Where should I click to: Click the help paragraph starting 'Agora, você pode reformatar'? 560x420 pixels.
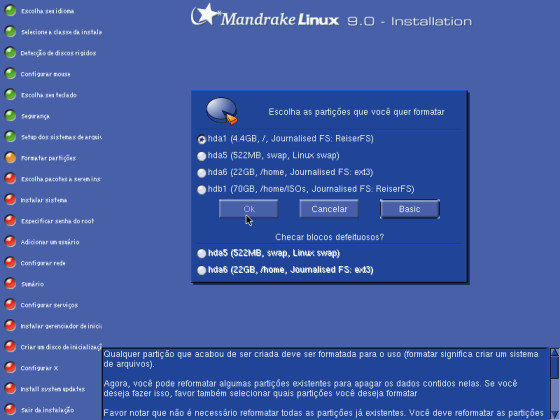tap(310, 388)
